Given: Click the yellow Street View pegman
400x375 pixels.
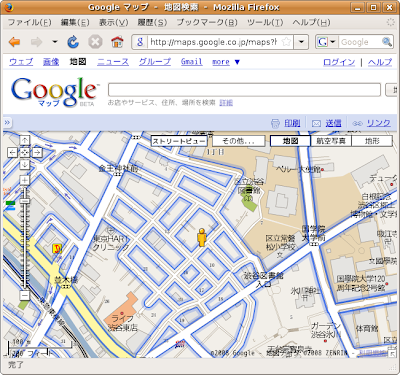Looking at the screenshot, I should coord(201,237).
